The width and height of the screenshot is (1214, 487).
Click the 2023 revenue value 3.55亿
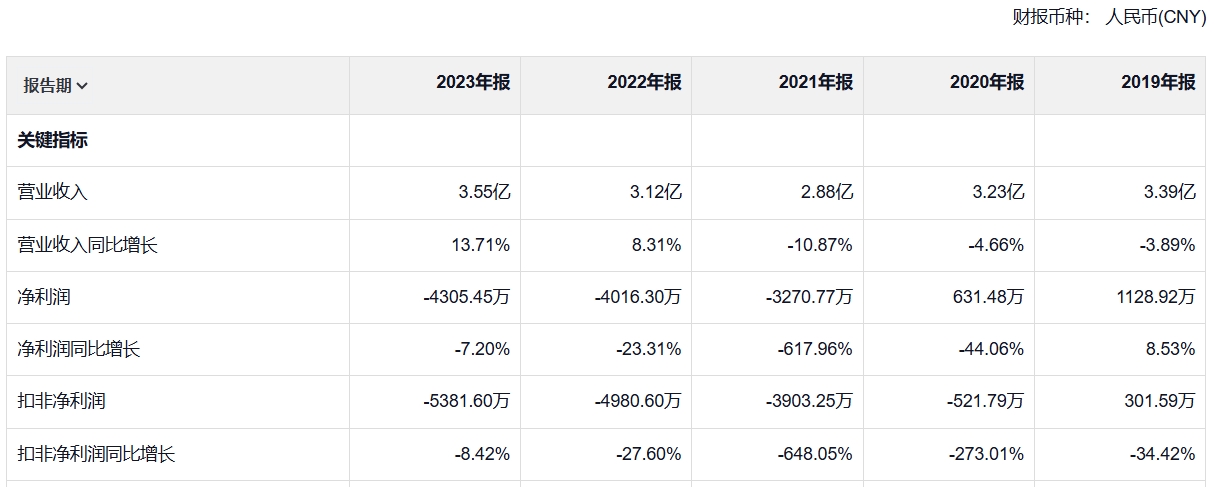click(x=484, y=193)
